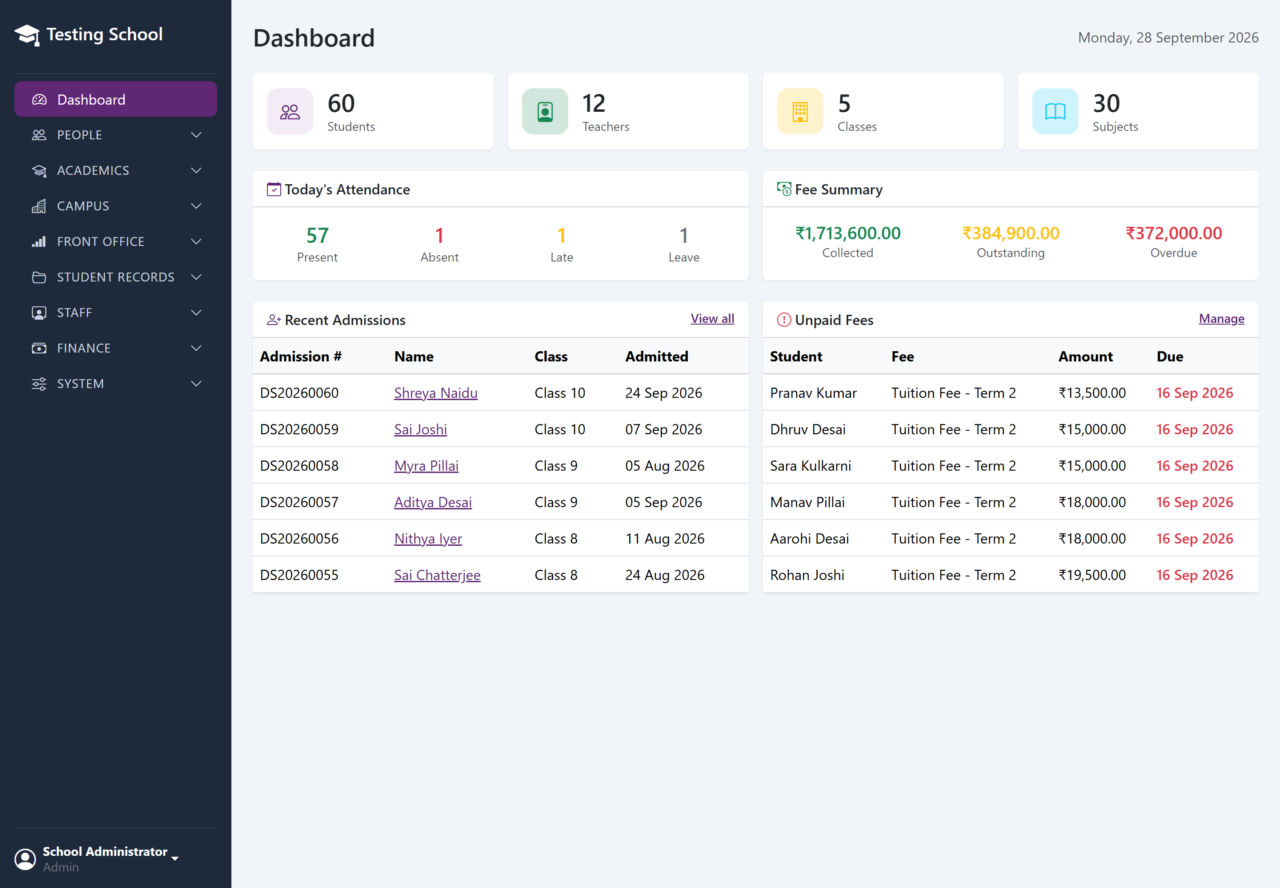Click the 12 Teachers stat card
The image size is (1280, 888).
click(628, 111)
